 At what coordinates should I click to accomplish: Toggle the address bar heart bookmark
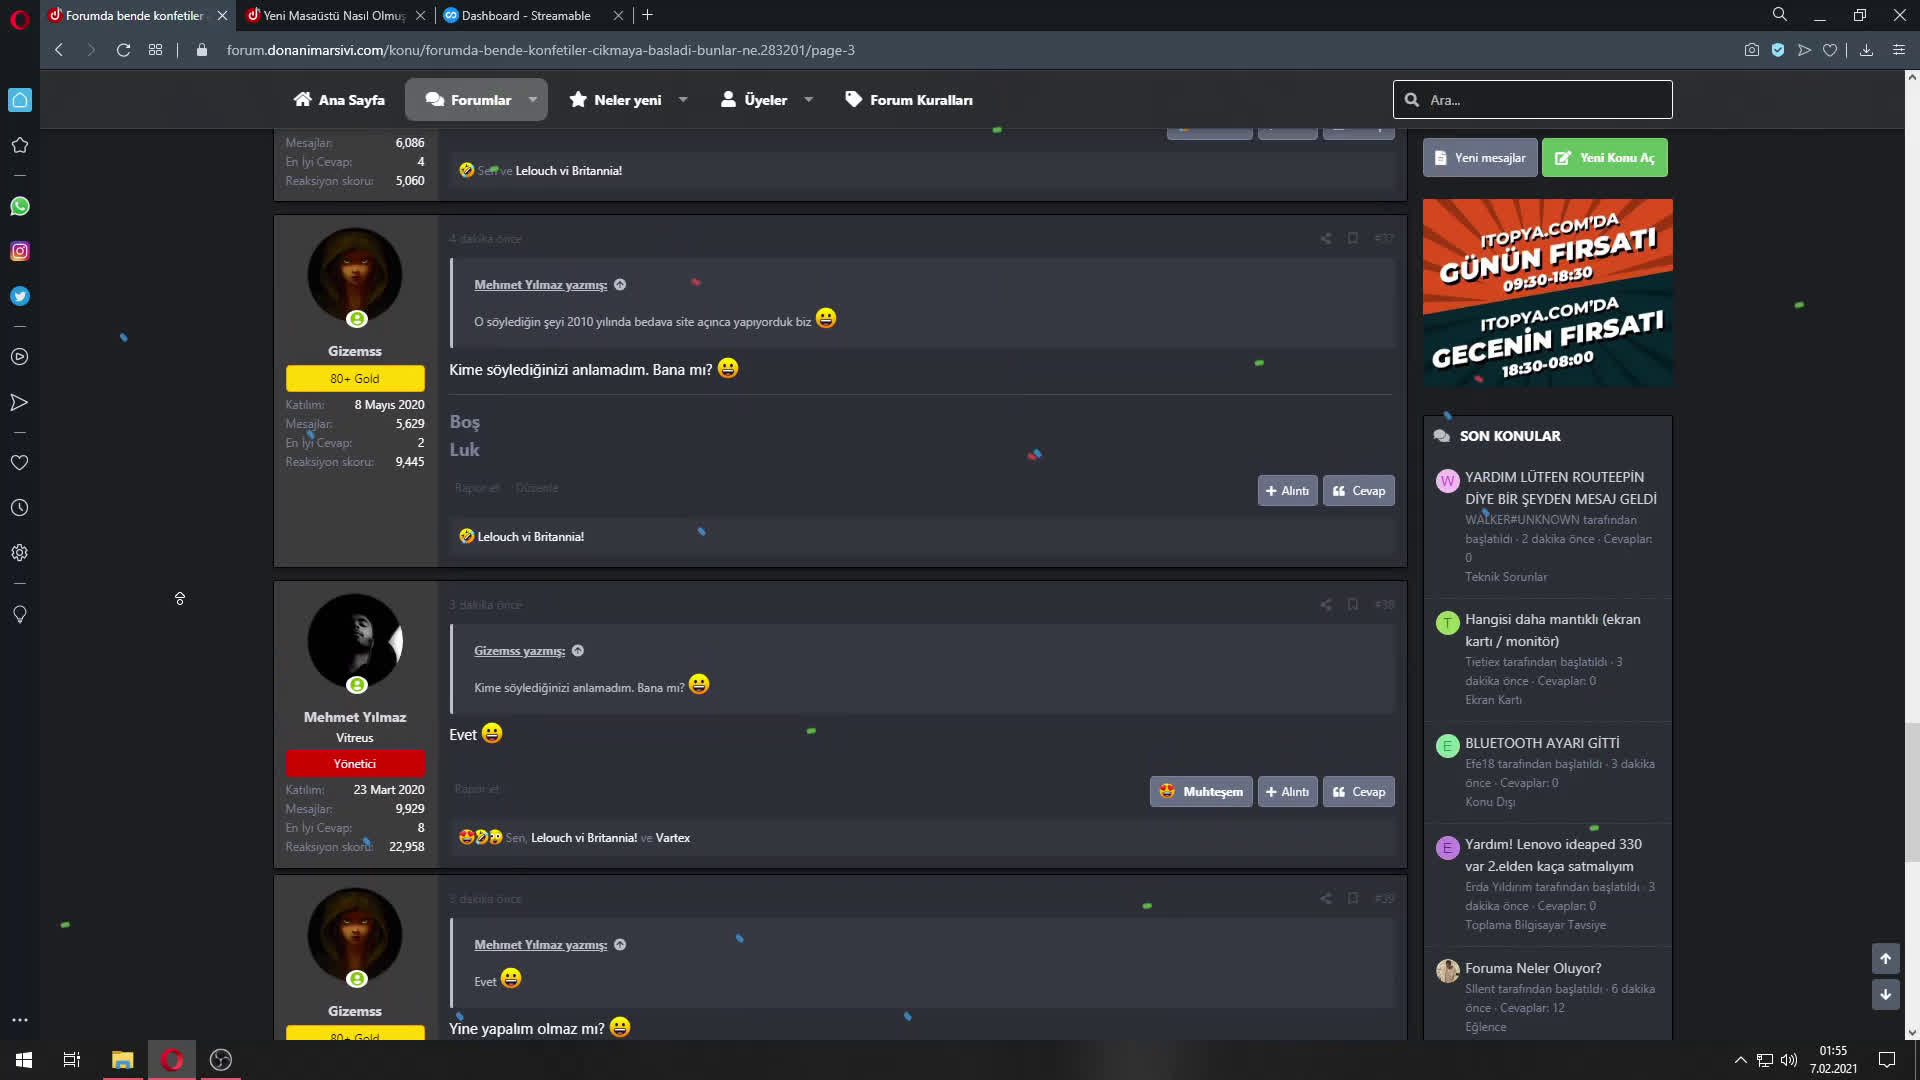[1829, 50]
